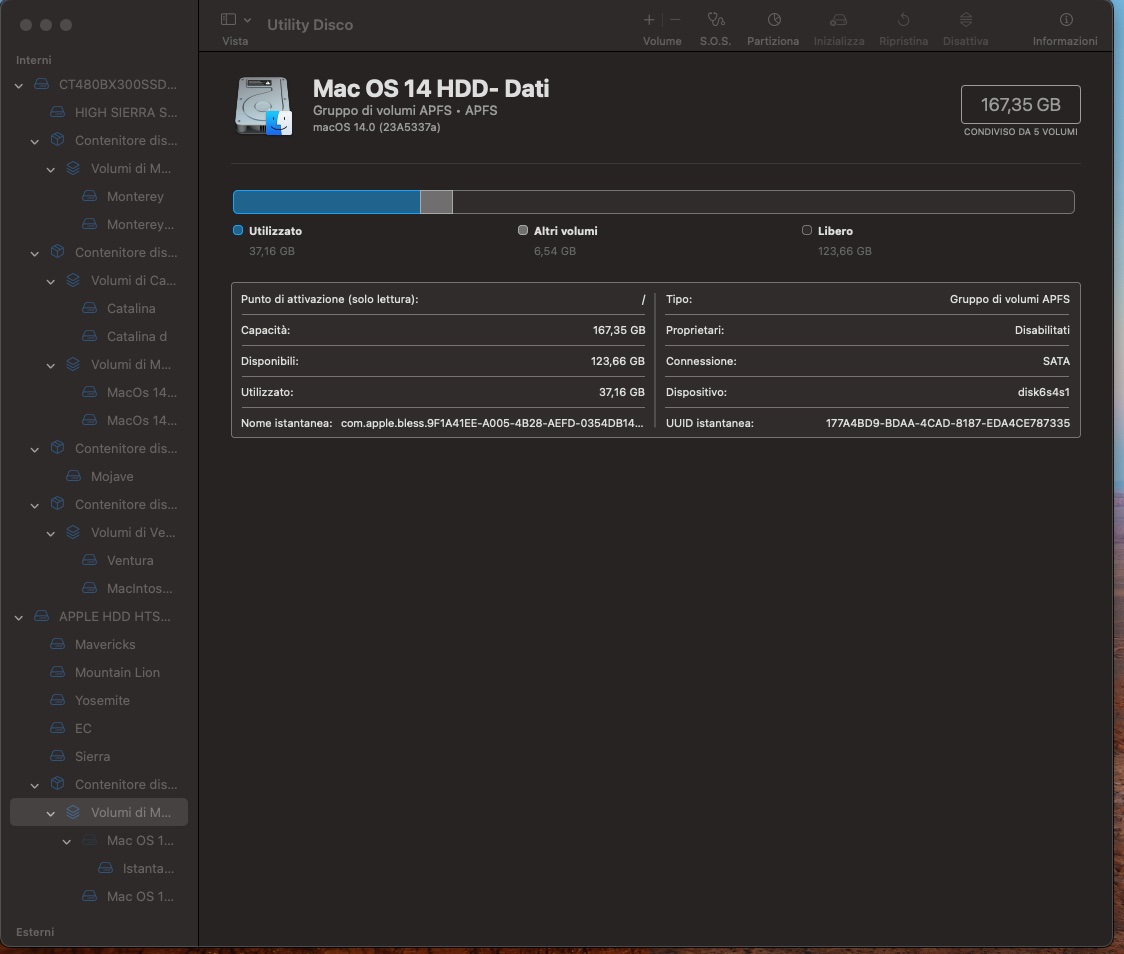The image size is (1124, 954).
Task: Collapse the CT480BX300SSD disk tree
Action: 19,85
